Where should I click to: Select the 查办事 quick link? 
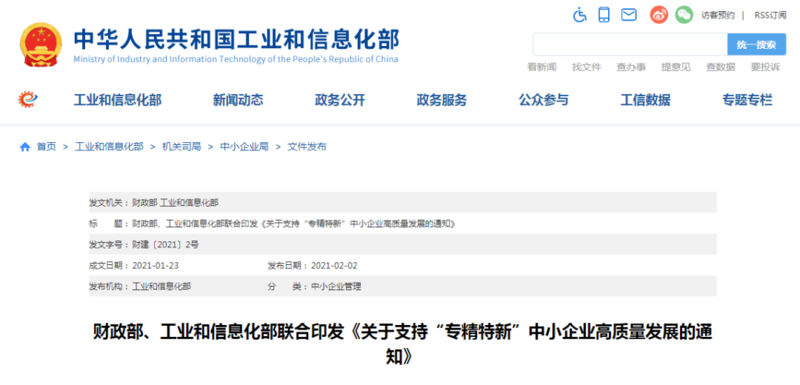(631, 67)
